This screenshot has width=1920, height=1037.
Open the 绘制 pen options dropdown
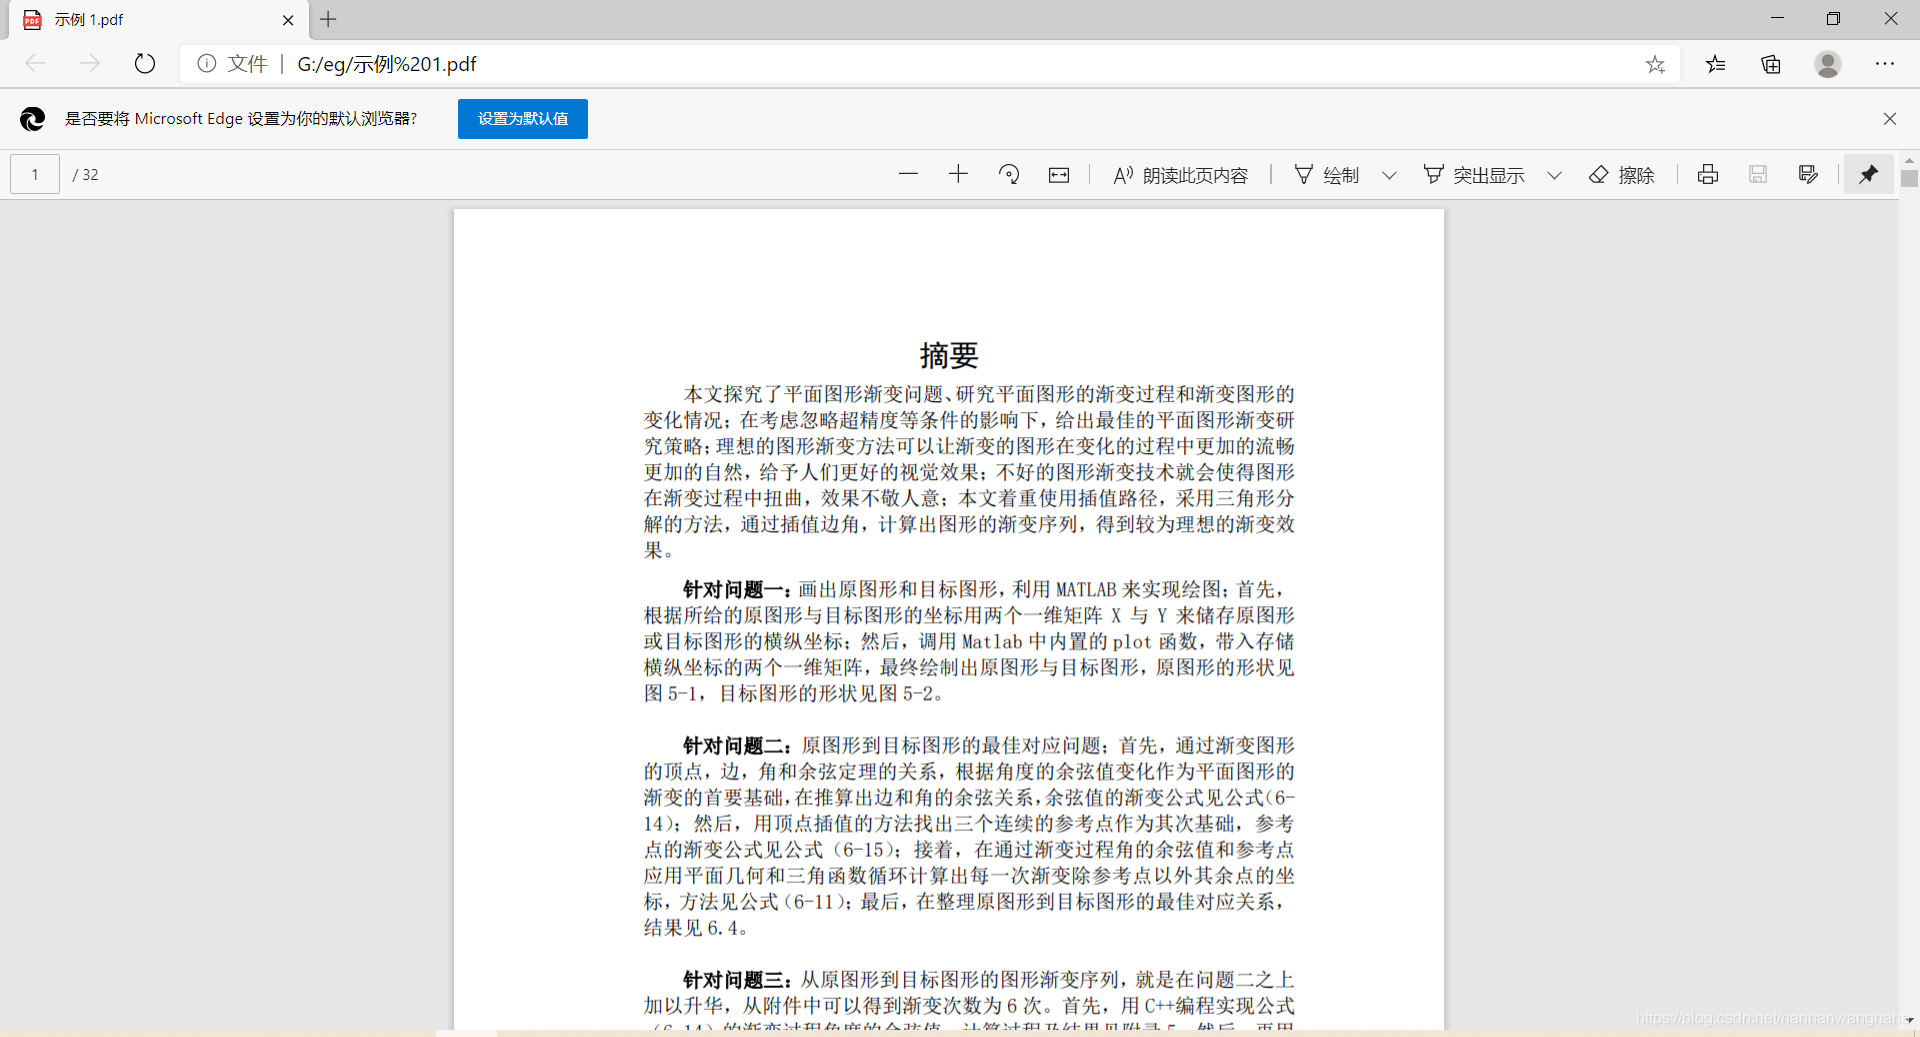point(1389,175)
